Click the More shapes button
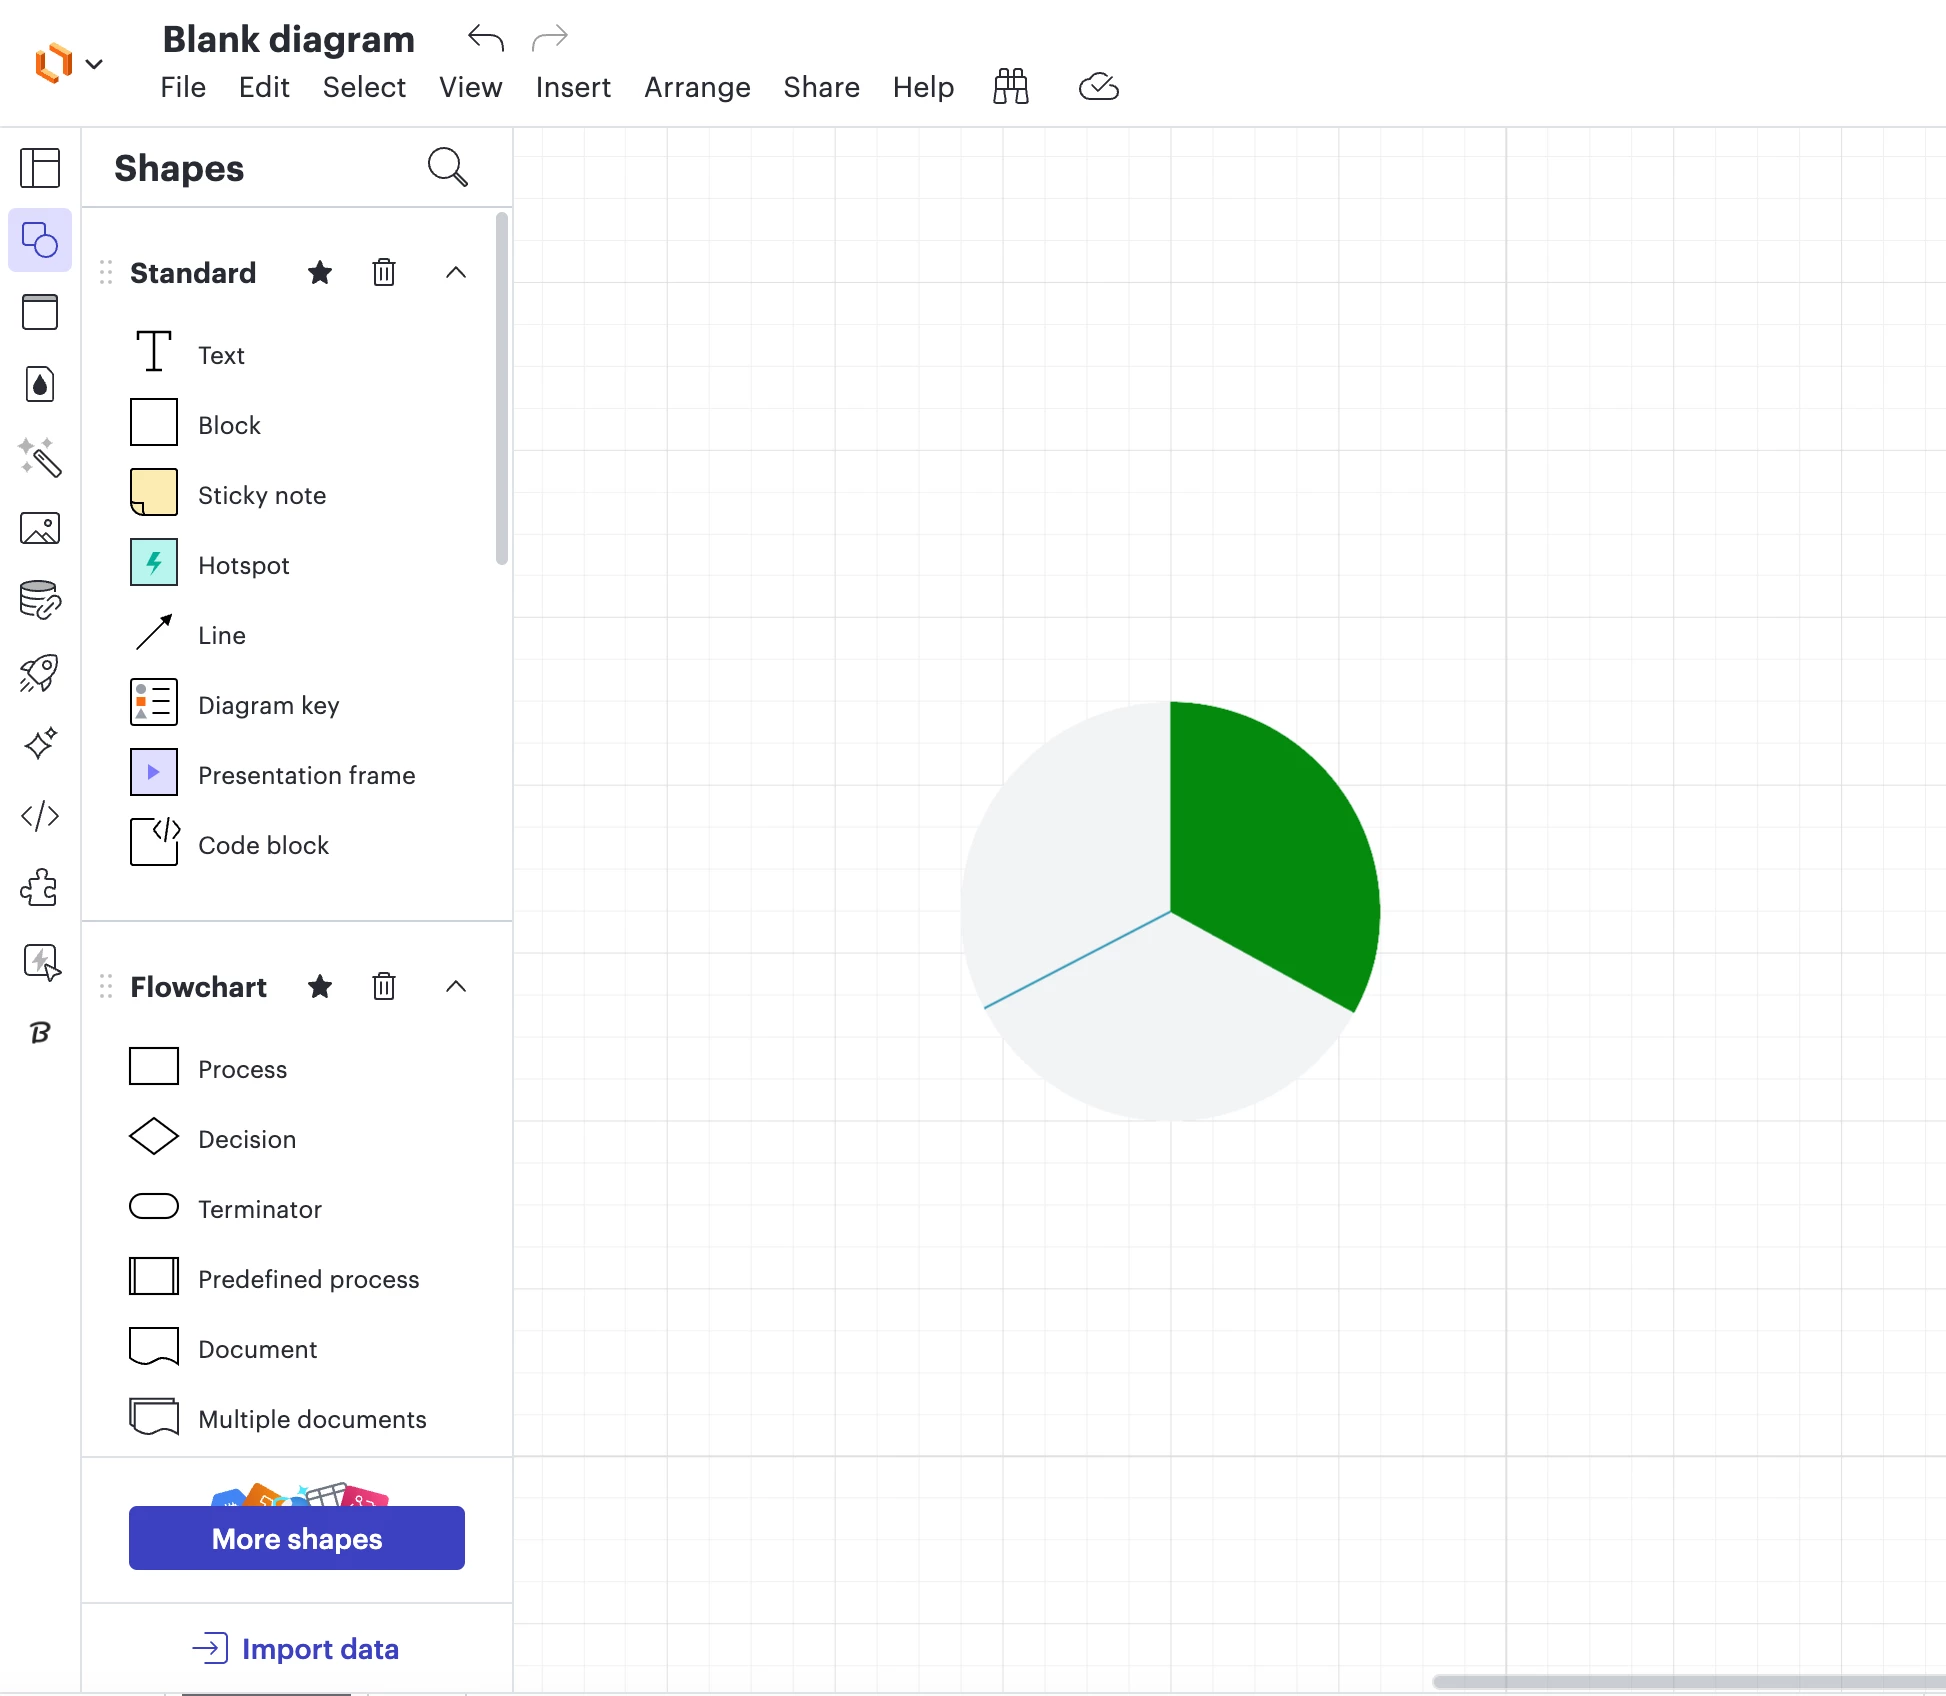Screen dimensions: 1946x1696 (x=297, y=1538)
